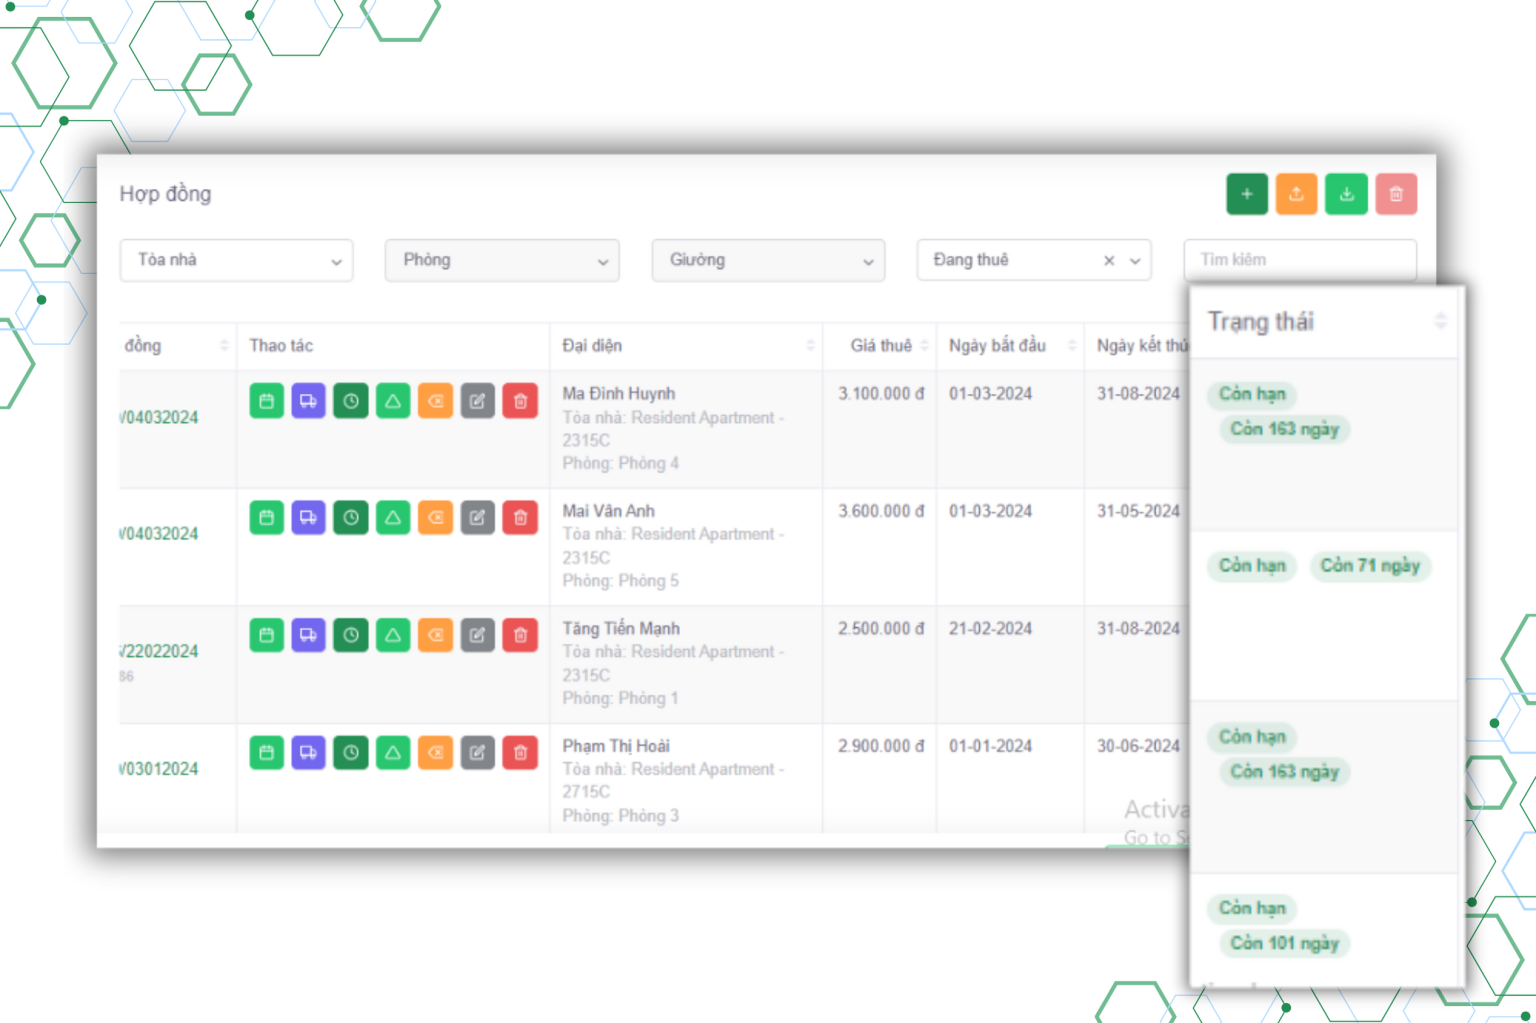The width and height of the screenshot is (1536, 1023).
Task: Click in the Tìm kiếm search field
Action: click(1299, 260)
